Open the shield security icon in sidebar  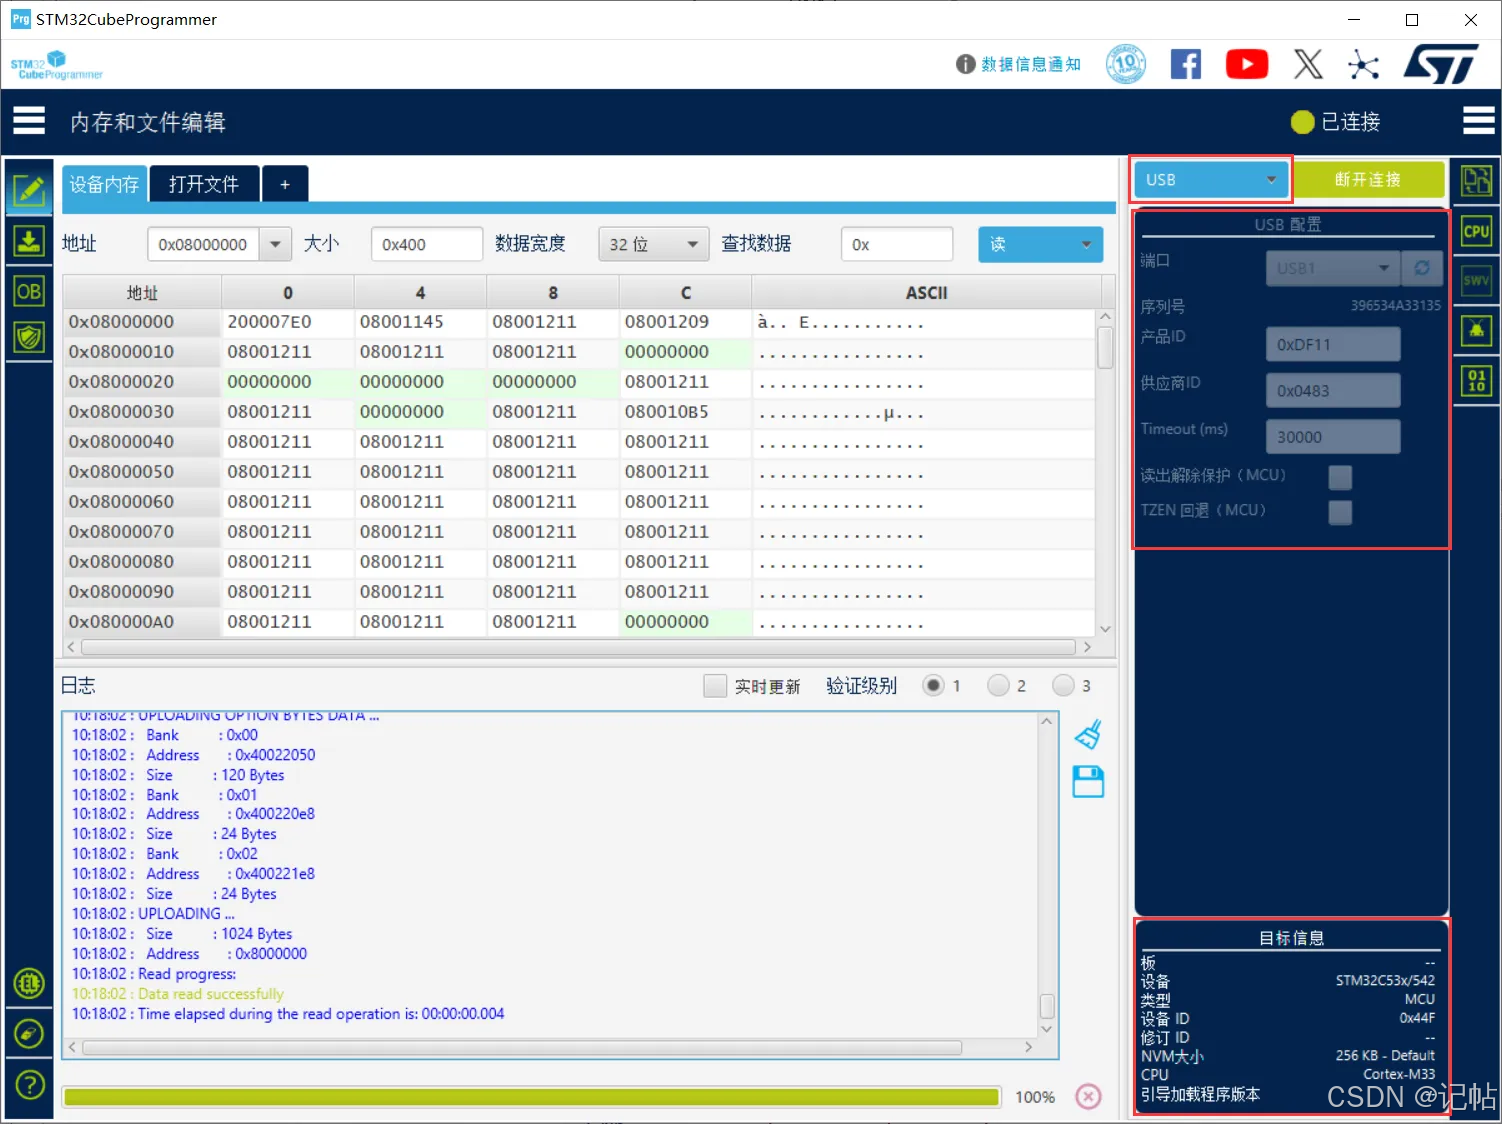click(29, 337)
